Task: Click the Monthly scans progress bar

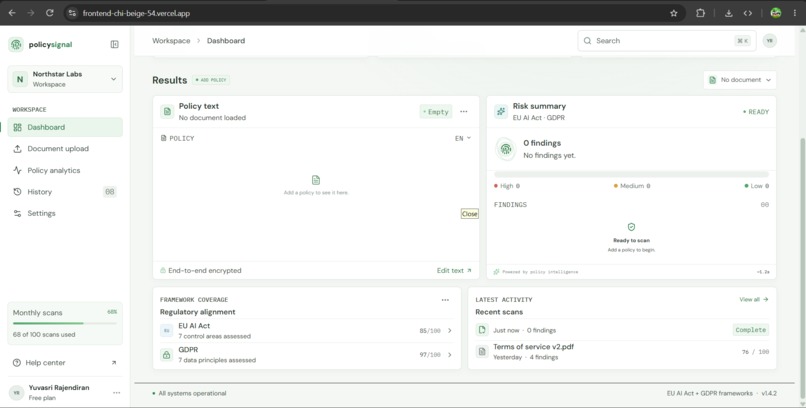Action: pyautogui.click(x=65, y=323)
